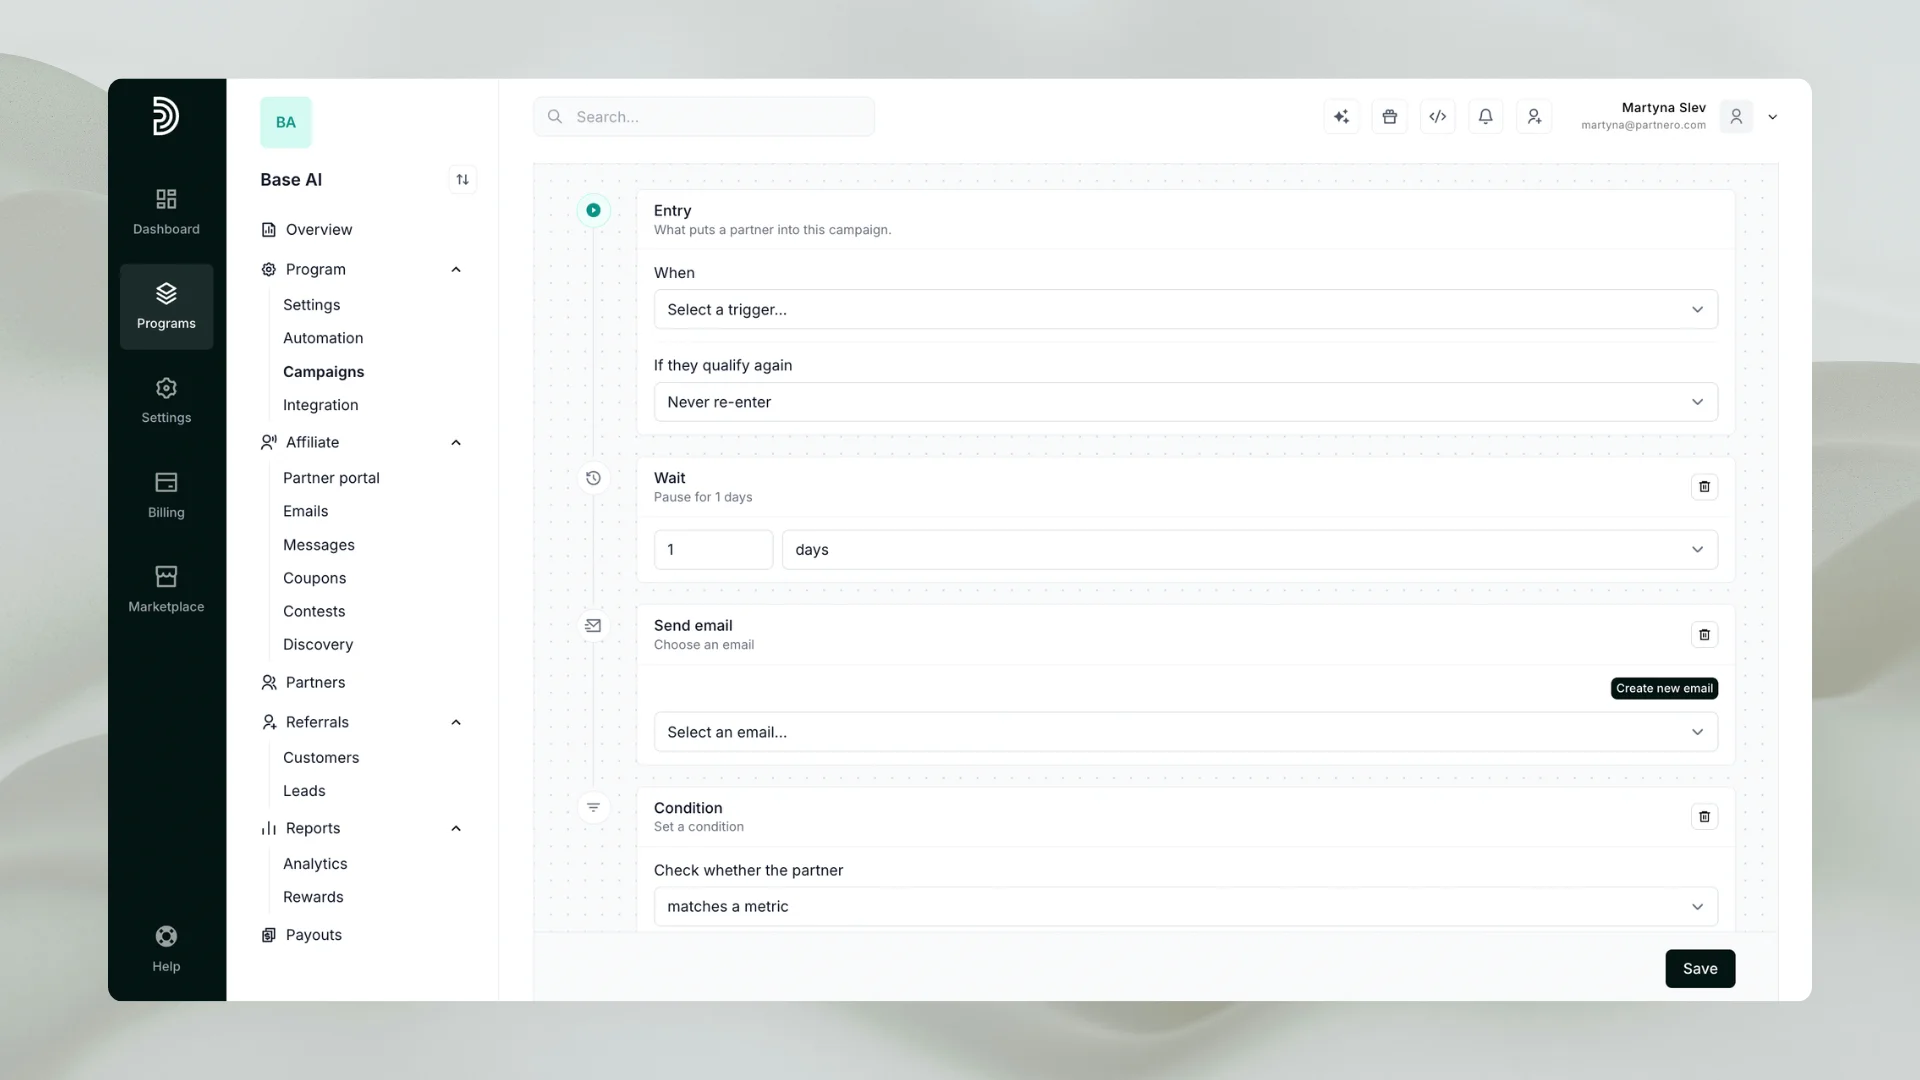Screen dimensions: 1920x1080
Task: Click the Partnero logo icon
Action: (166, 116)
